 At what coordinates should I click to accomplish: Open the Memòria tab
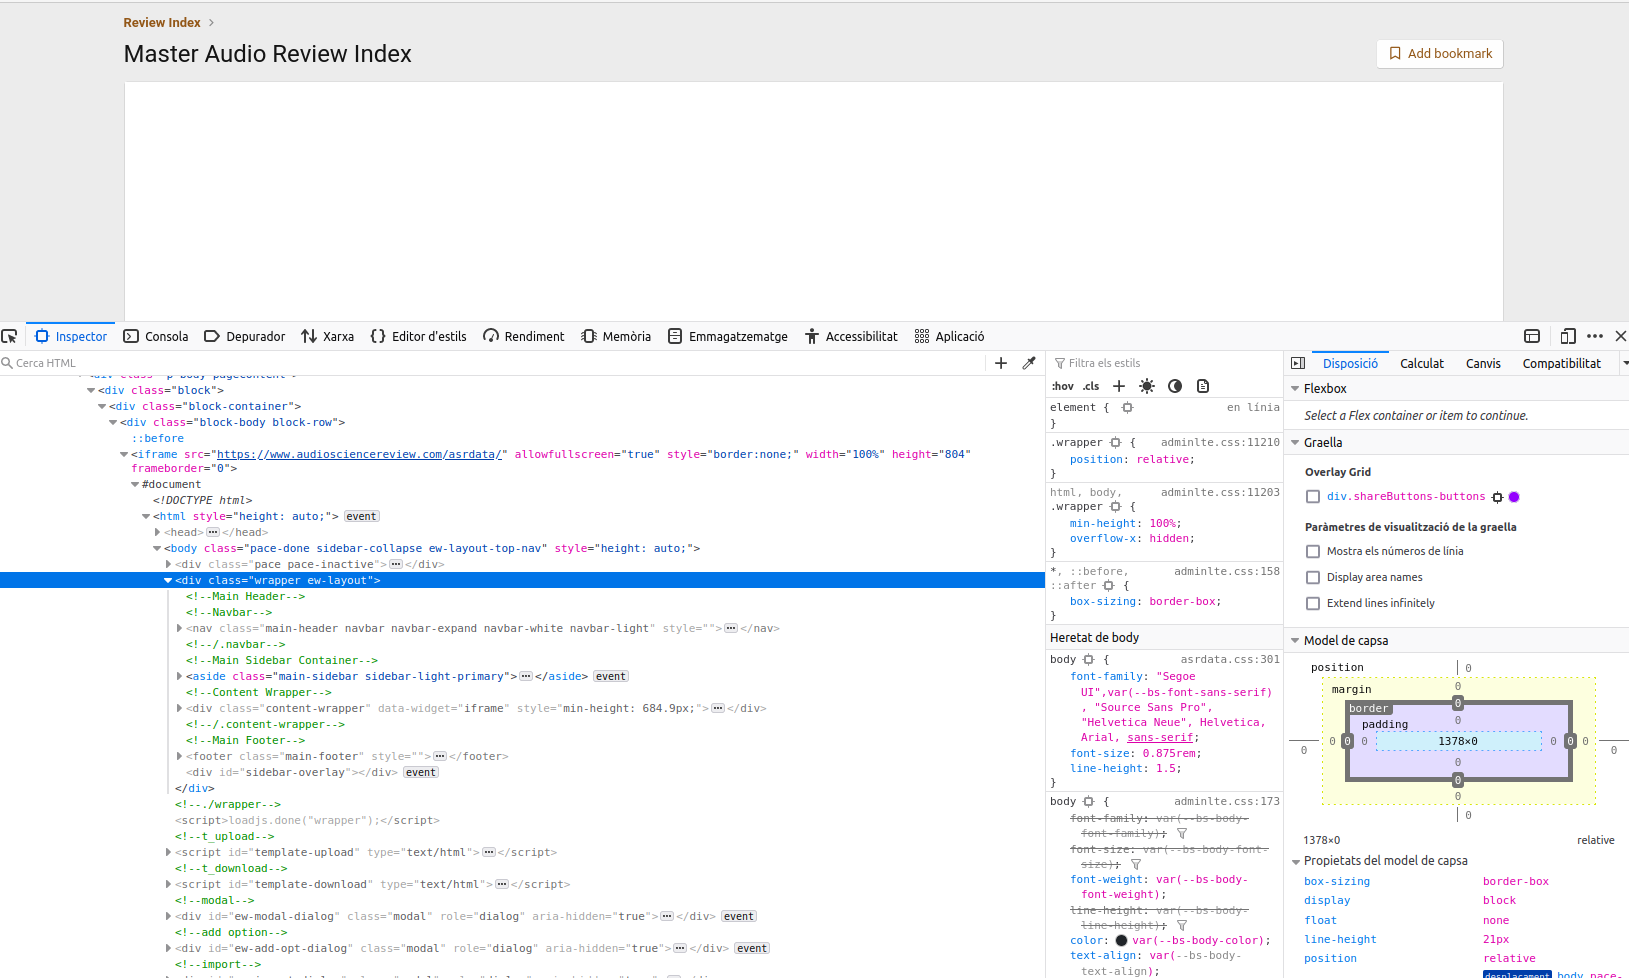[x=616, y=336]
